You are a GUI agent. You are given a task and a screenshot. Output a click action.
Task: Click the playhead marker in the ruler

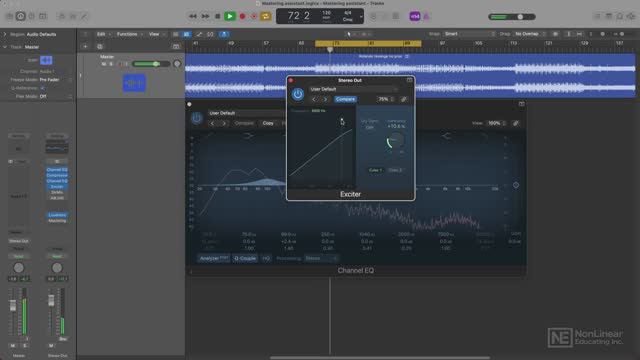[330, 49]
